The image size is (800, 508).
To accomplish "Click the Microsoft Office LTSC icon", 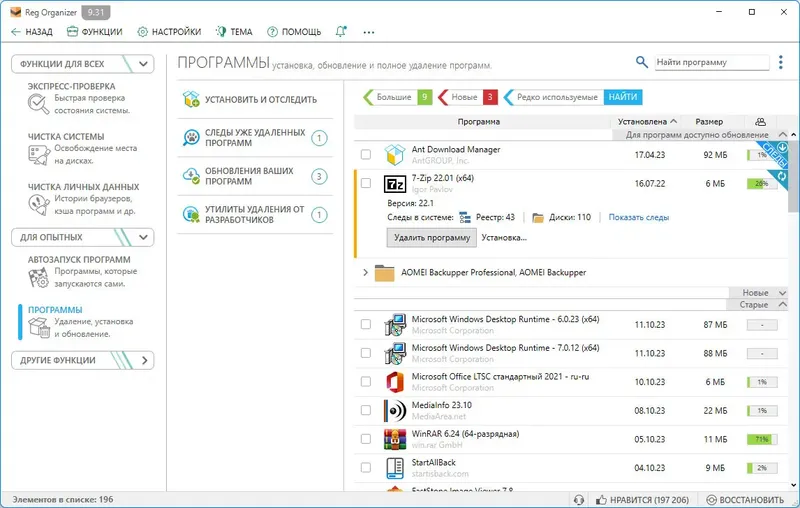I will 394,382.
